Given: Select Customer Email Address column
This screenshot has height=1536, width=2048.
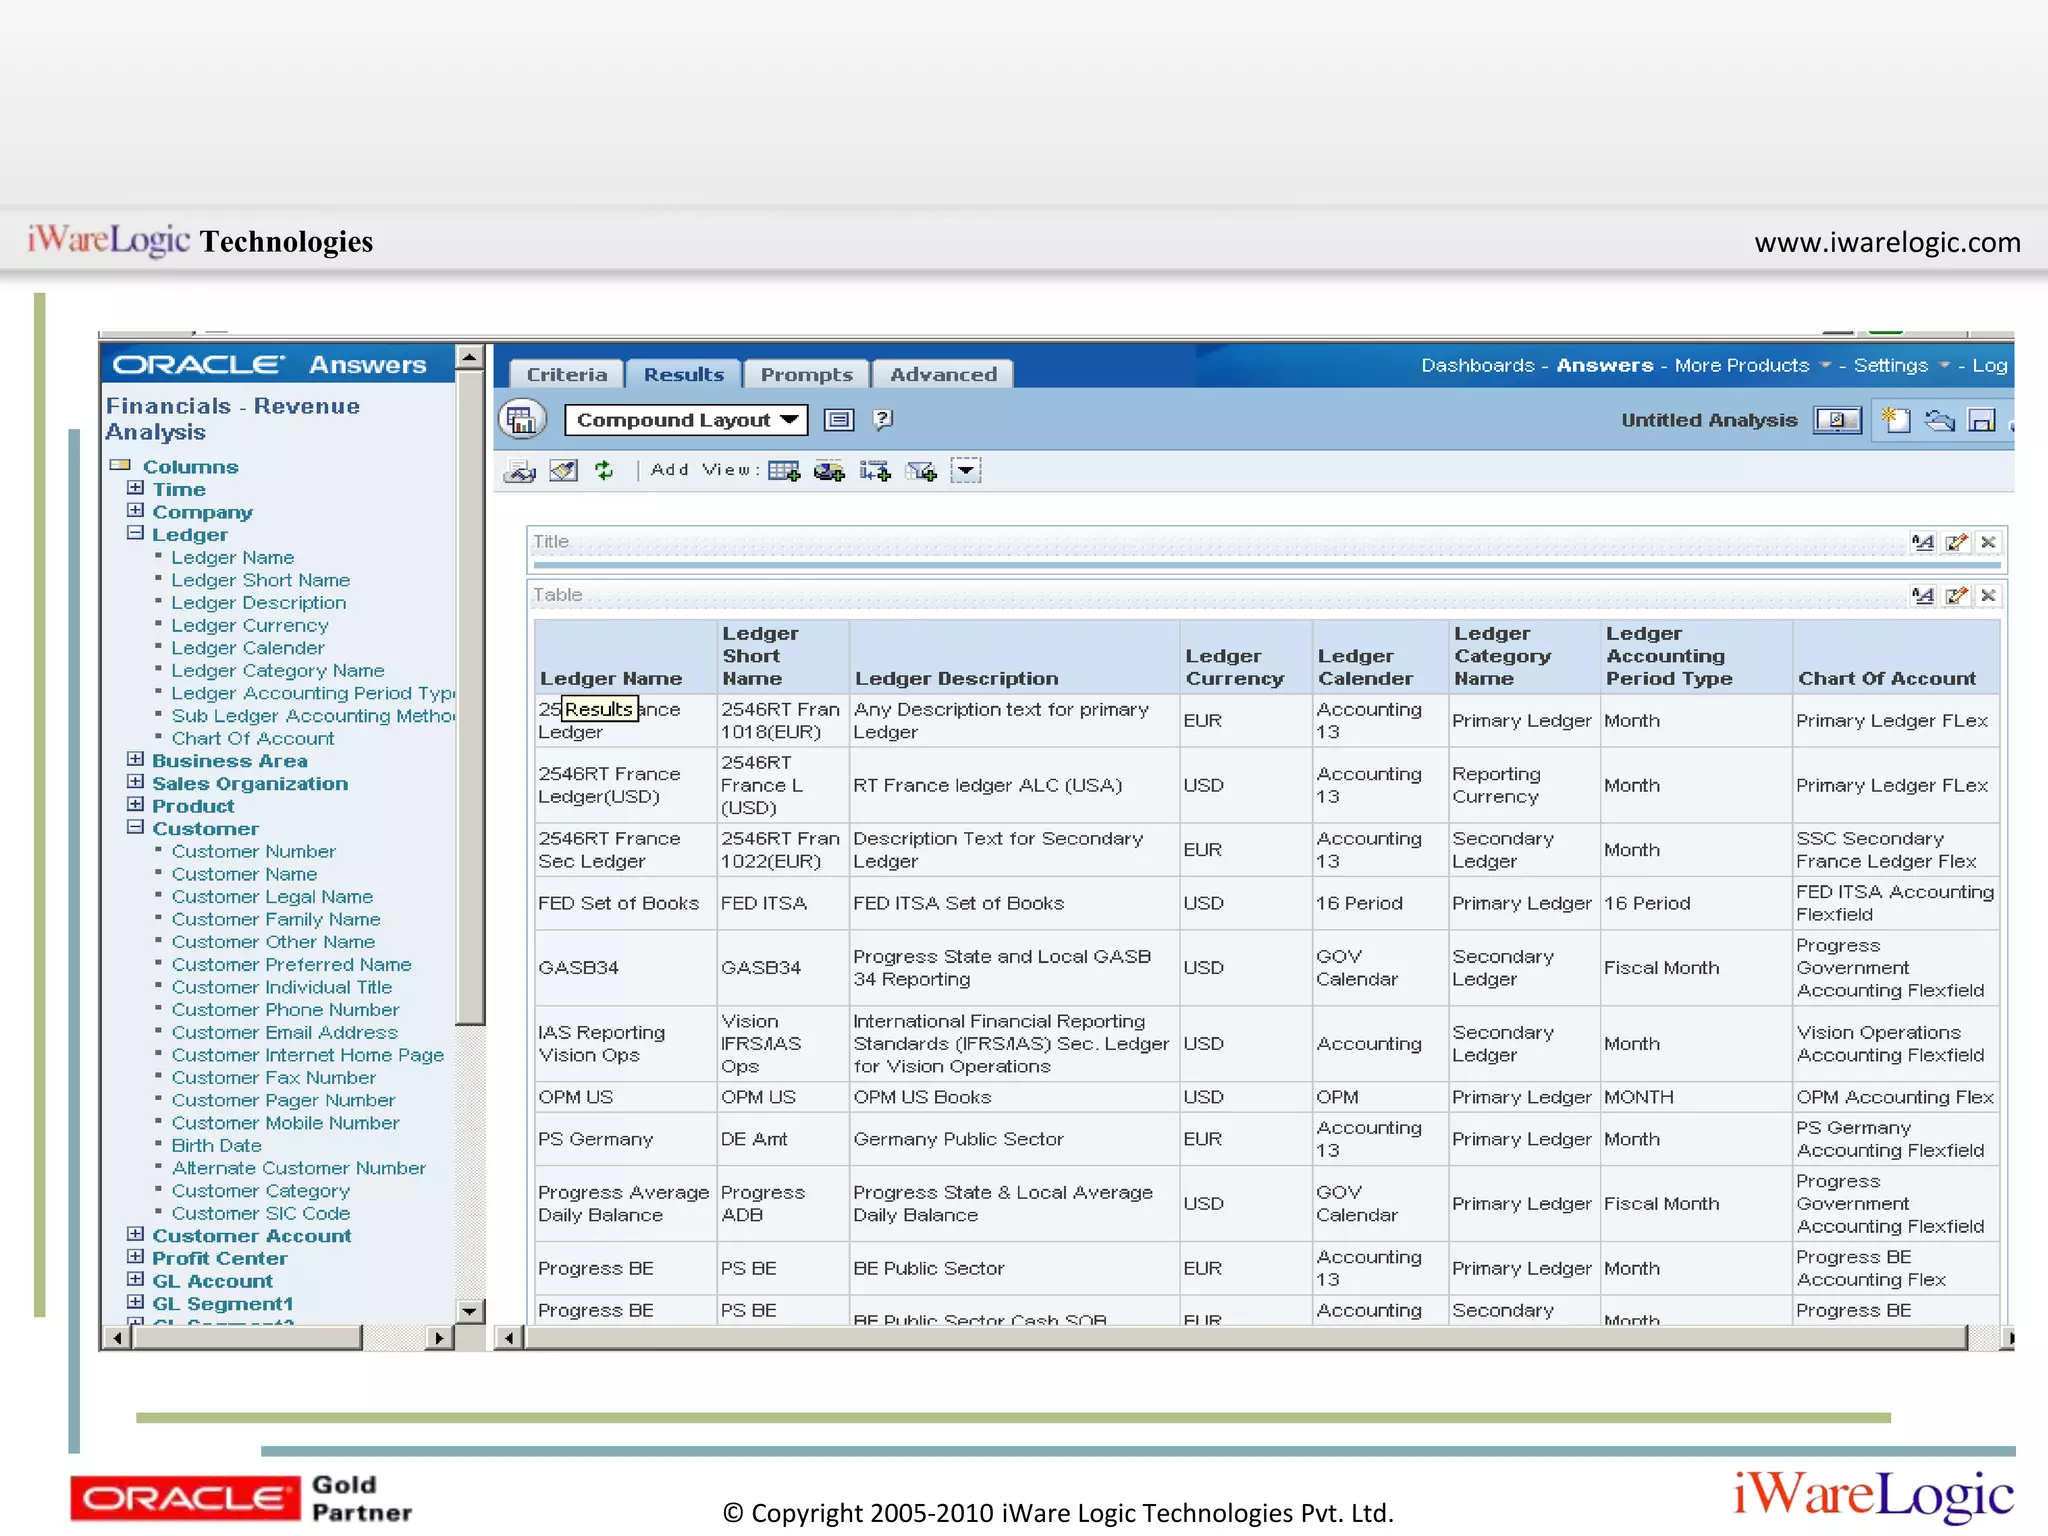Looking at the screenshot, I should point(284,1032).
